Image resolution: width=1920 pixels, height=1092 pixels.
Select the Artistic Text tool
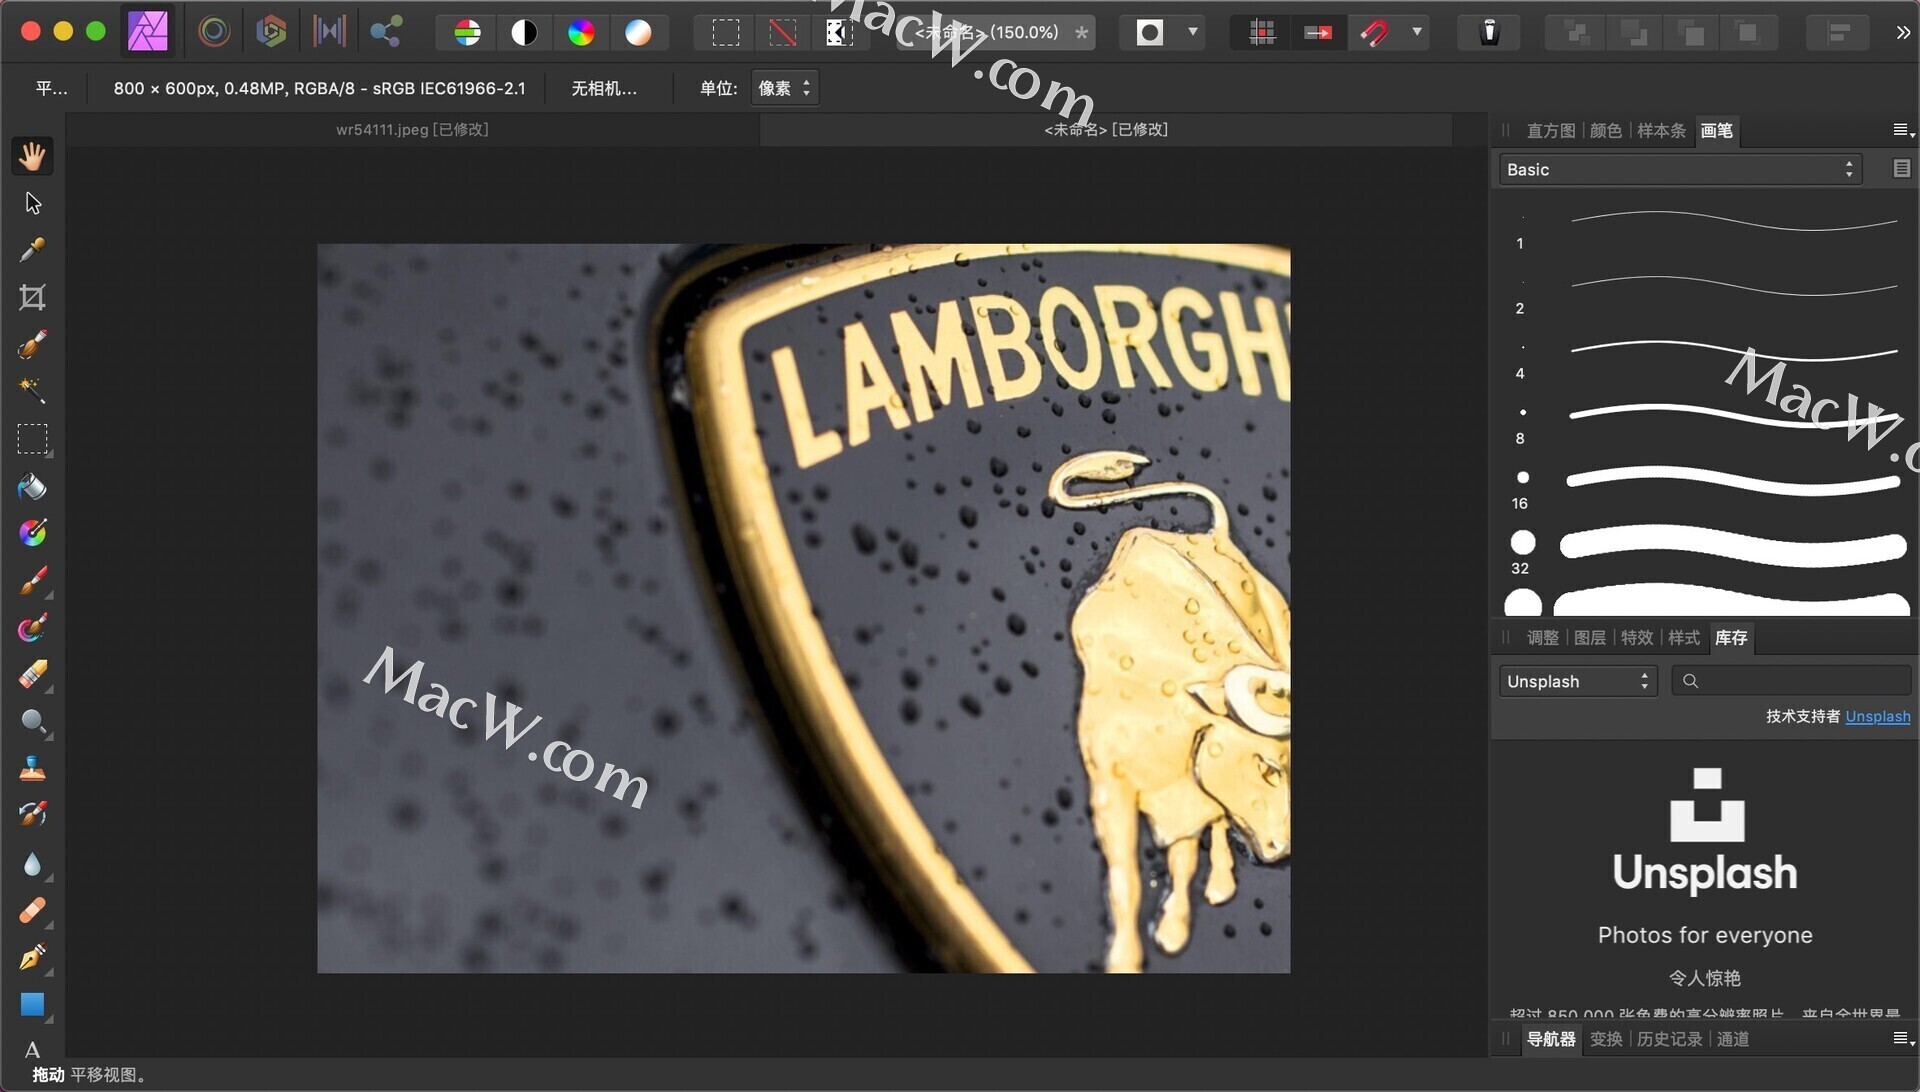point(32,1049)
